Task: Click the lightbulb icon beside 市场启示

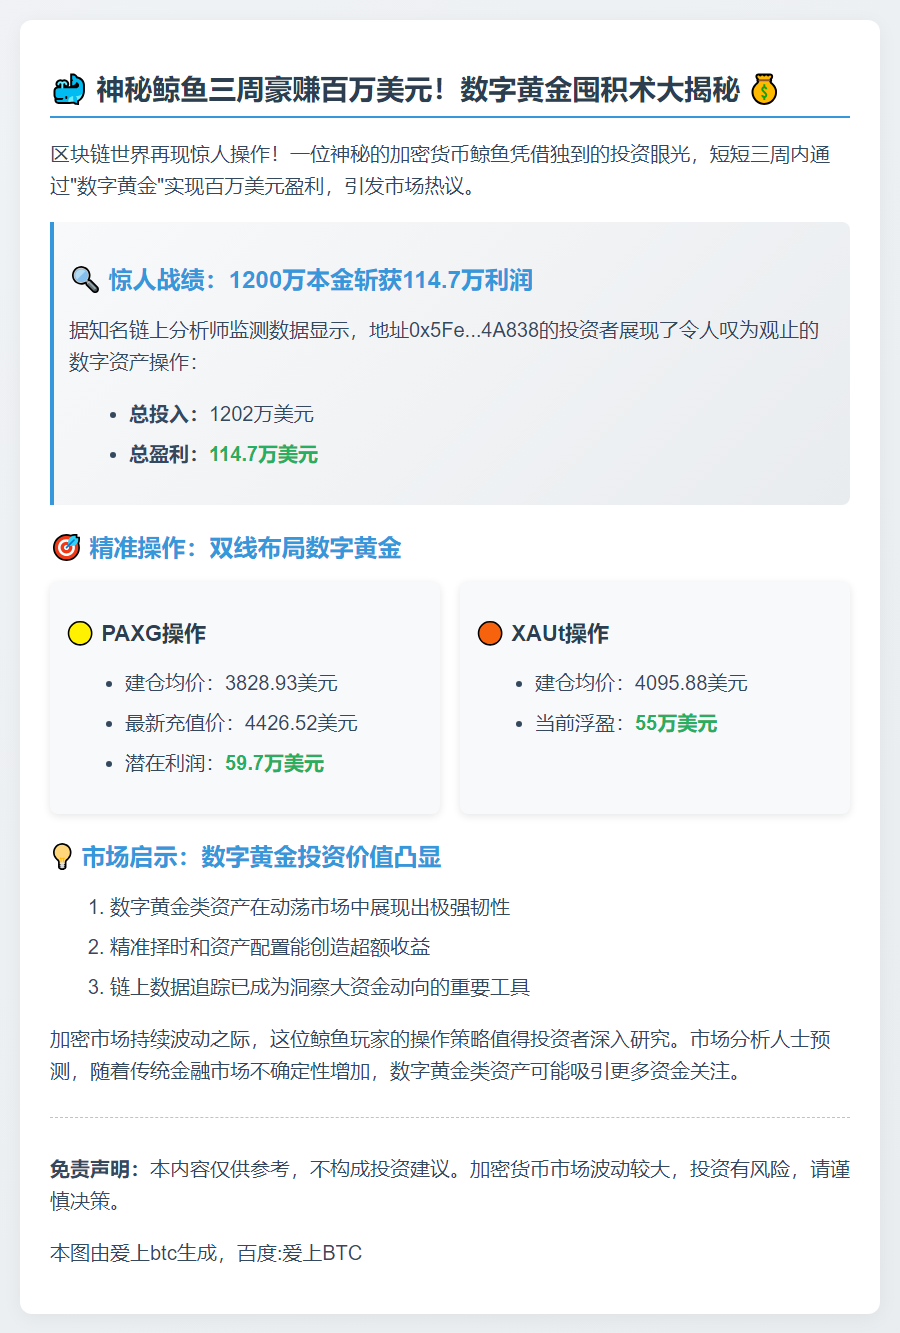Action: pos(62,857)
